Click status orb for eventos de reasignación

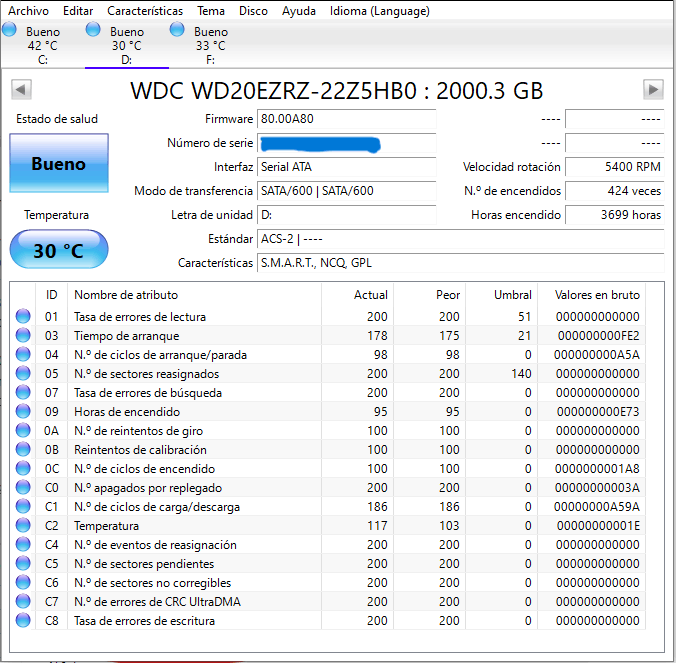point(23,544)
